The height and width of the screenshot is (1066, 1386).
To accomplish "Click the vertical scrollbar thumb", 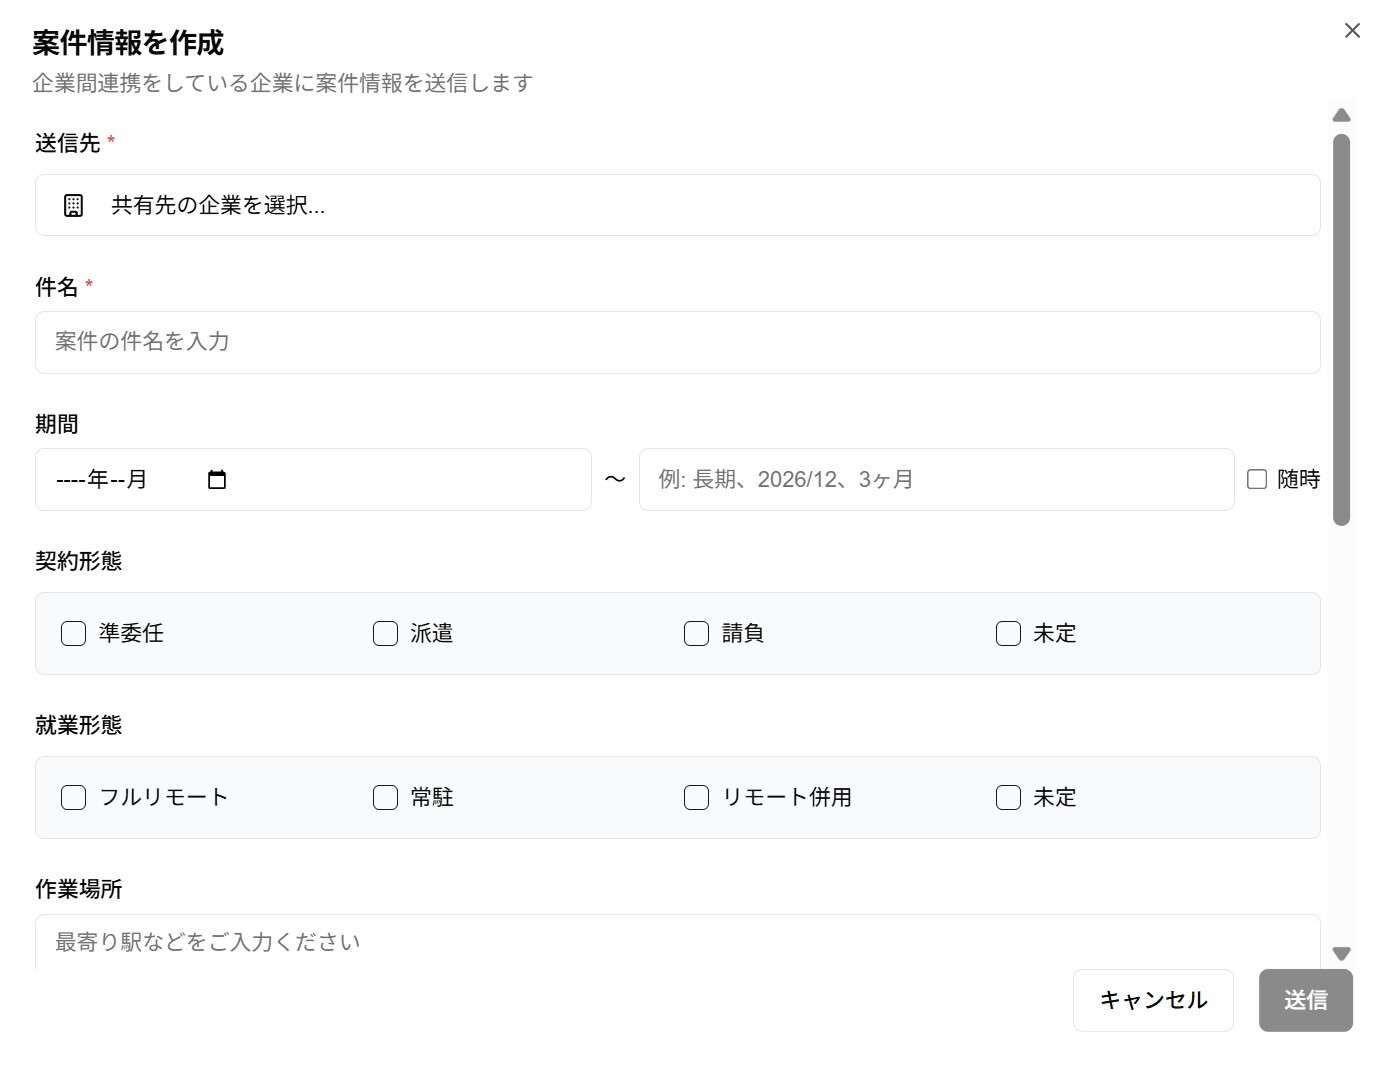I will (x=1342, y=330).
